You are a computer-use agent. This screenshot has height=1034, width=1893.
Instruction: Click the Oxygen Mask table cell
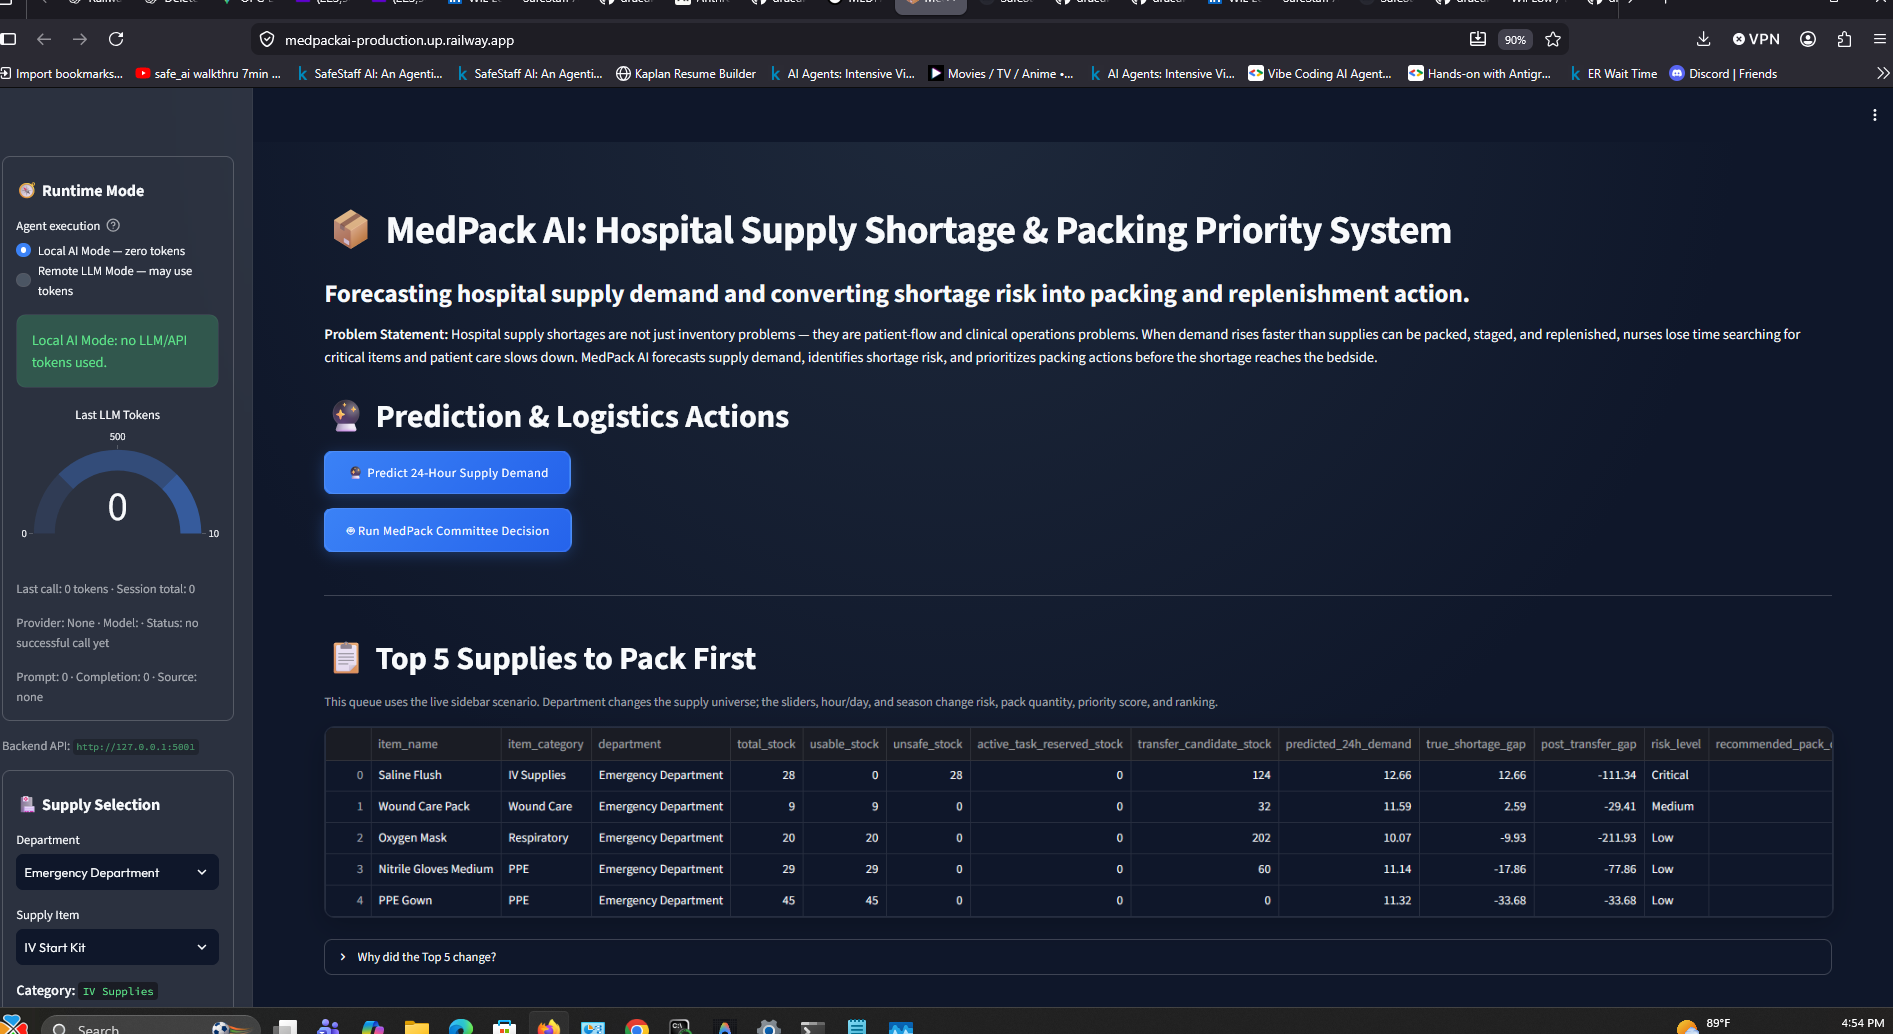click(435, 838)
